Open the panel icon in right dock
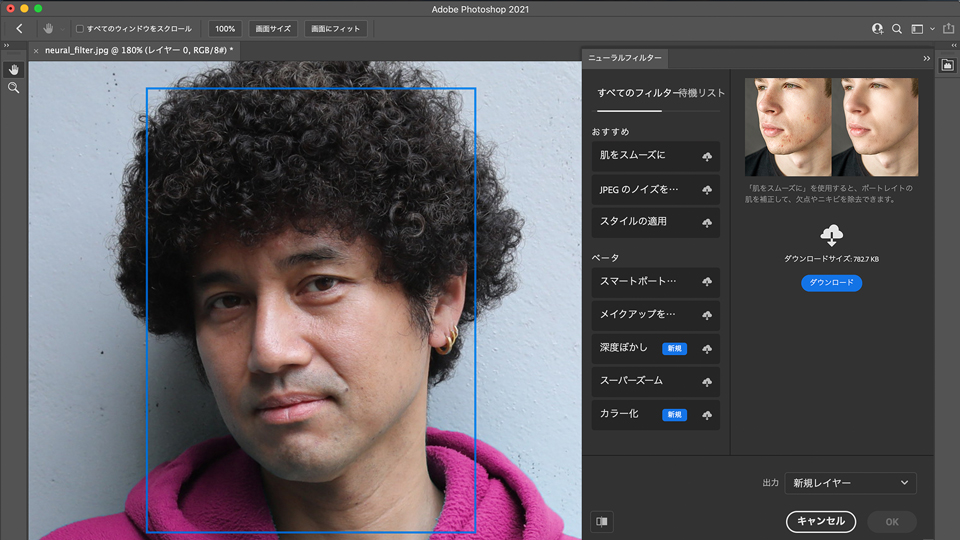 947,64
